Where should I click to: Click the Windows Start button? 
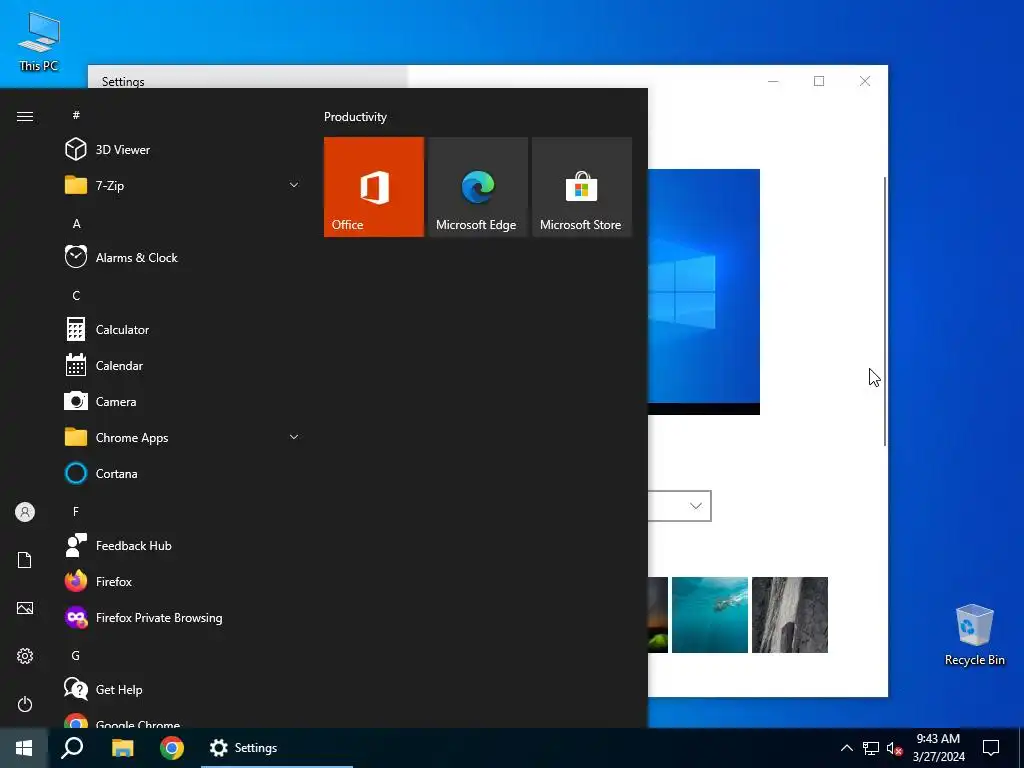(x=24, y=748)
